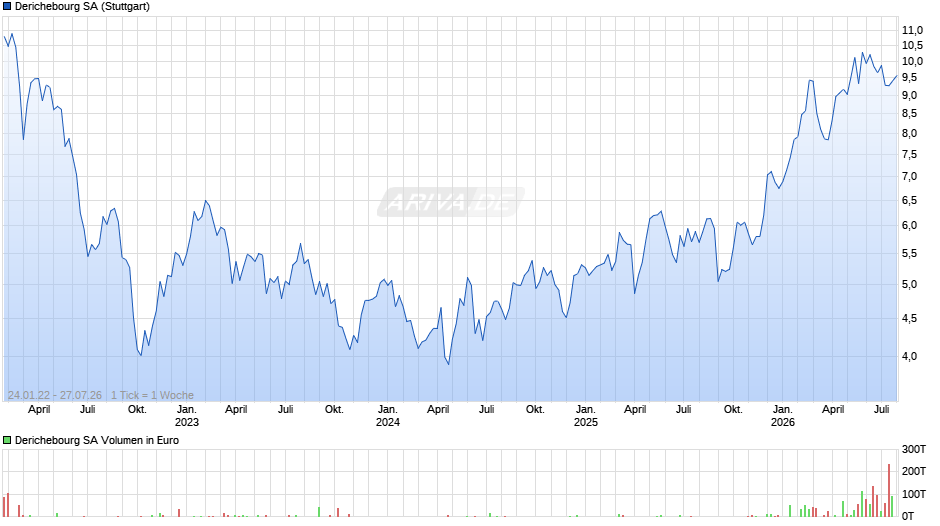Click the 9,5 price axis label
The height and width of the screenshot is (526, 940).
[x=909, y=77]
